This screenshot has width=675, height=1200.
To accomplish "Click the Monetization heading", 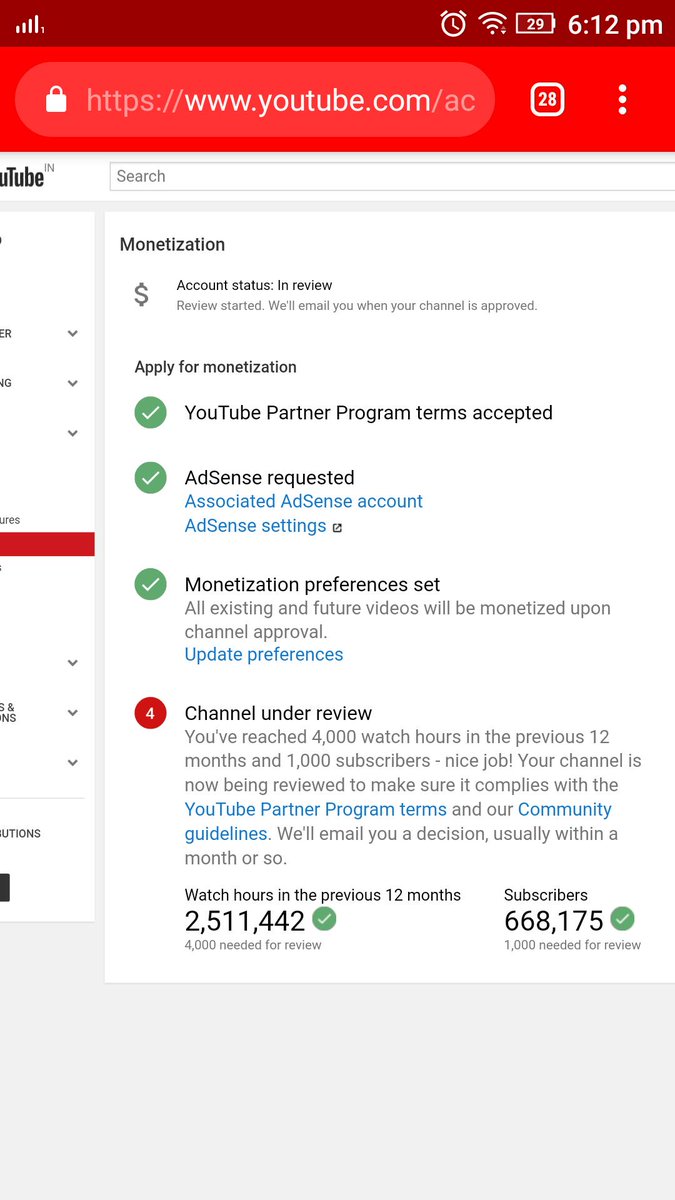I will 172,244.
